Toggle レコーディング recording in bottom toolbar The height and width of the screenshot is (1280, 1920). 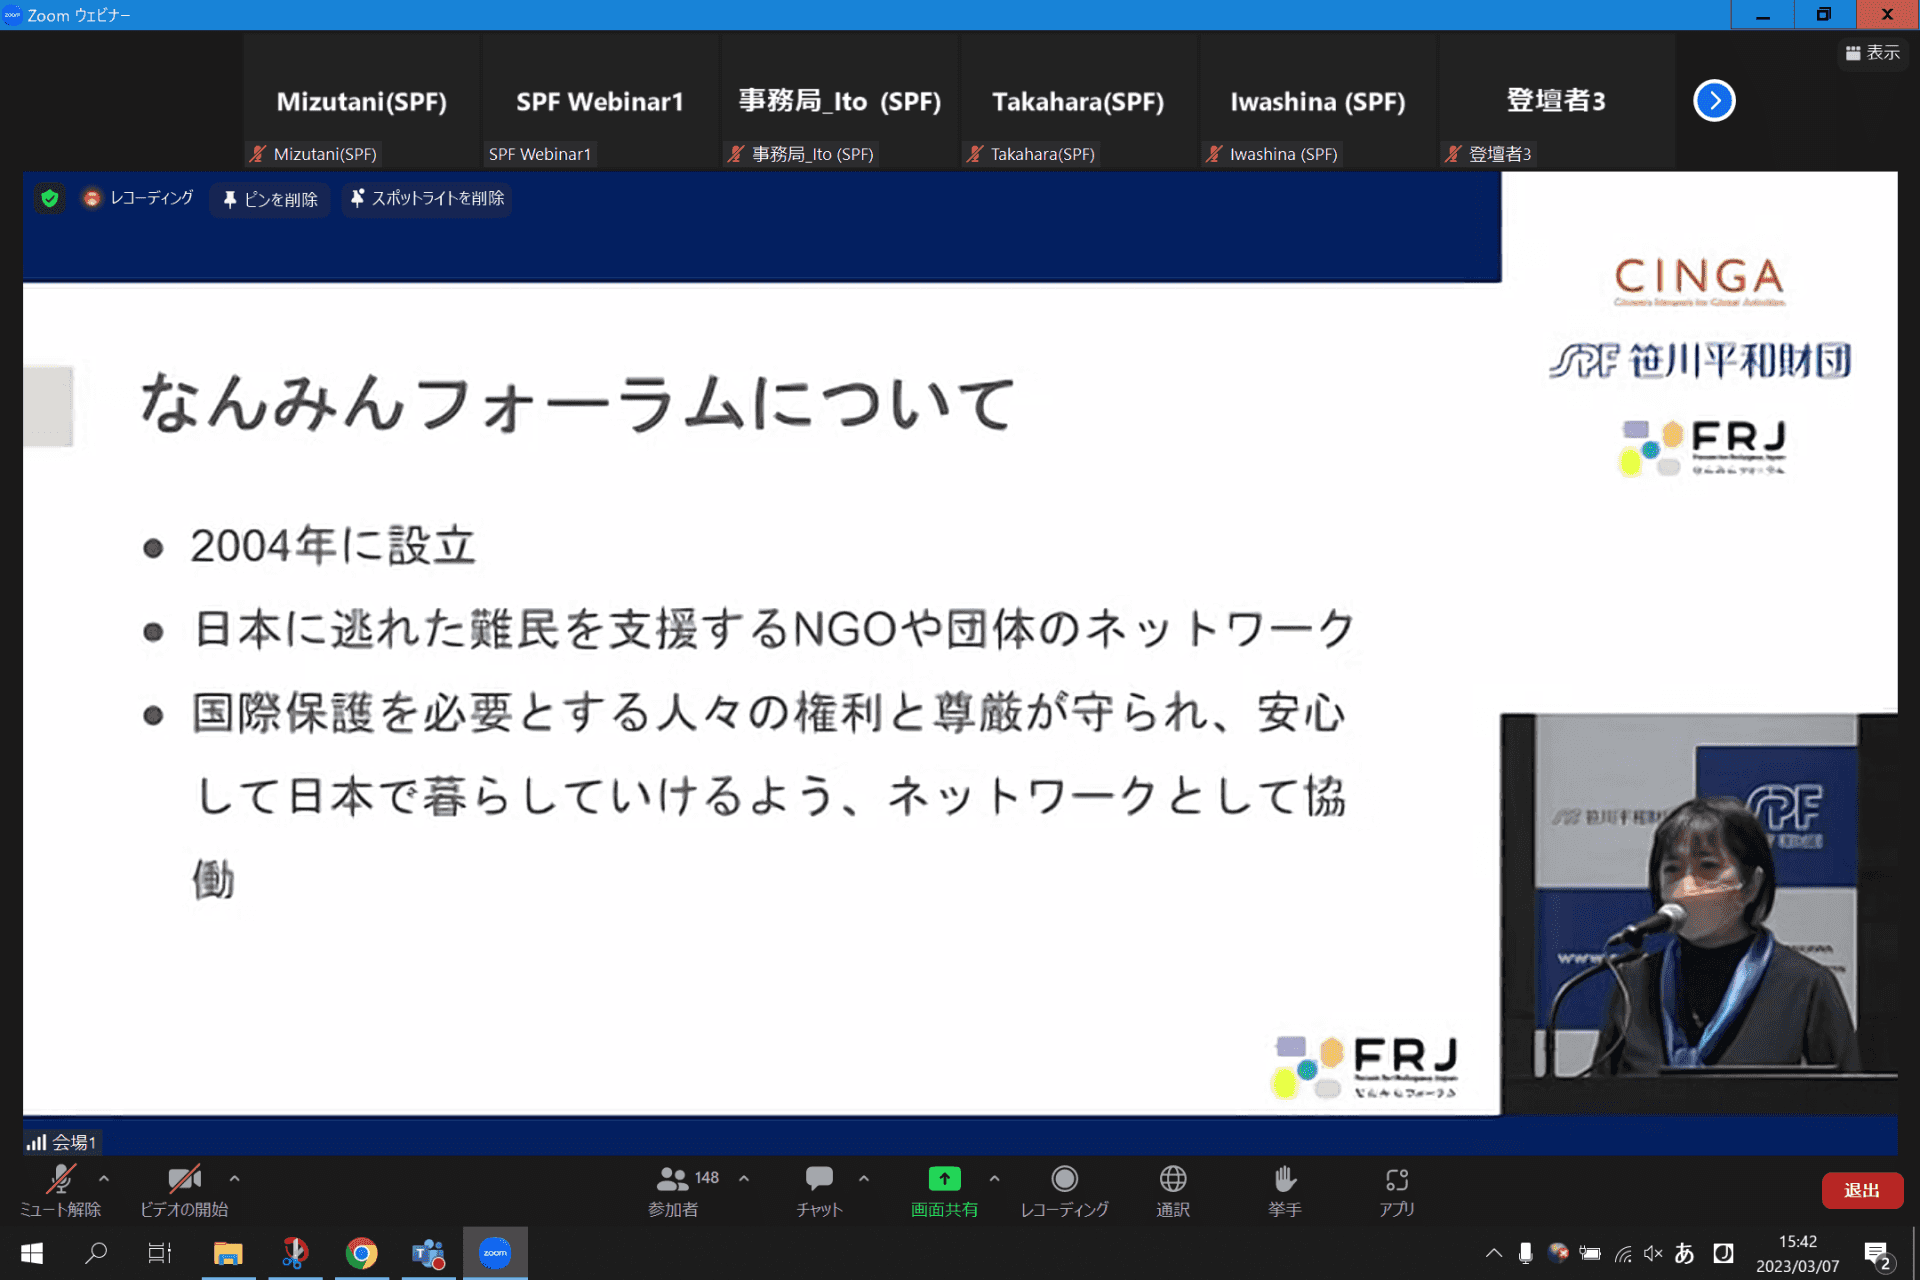1064,1190
